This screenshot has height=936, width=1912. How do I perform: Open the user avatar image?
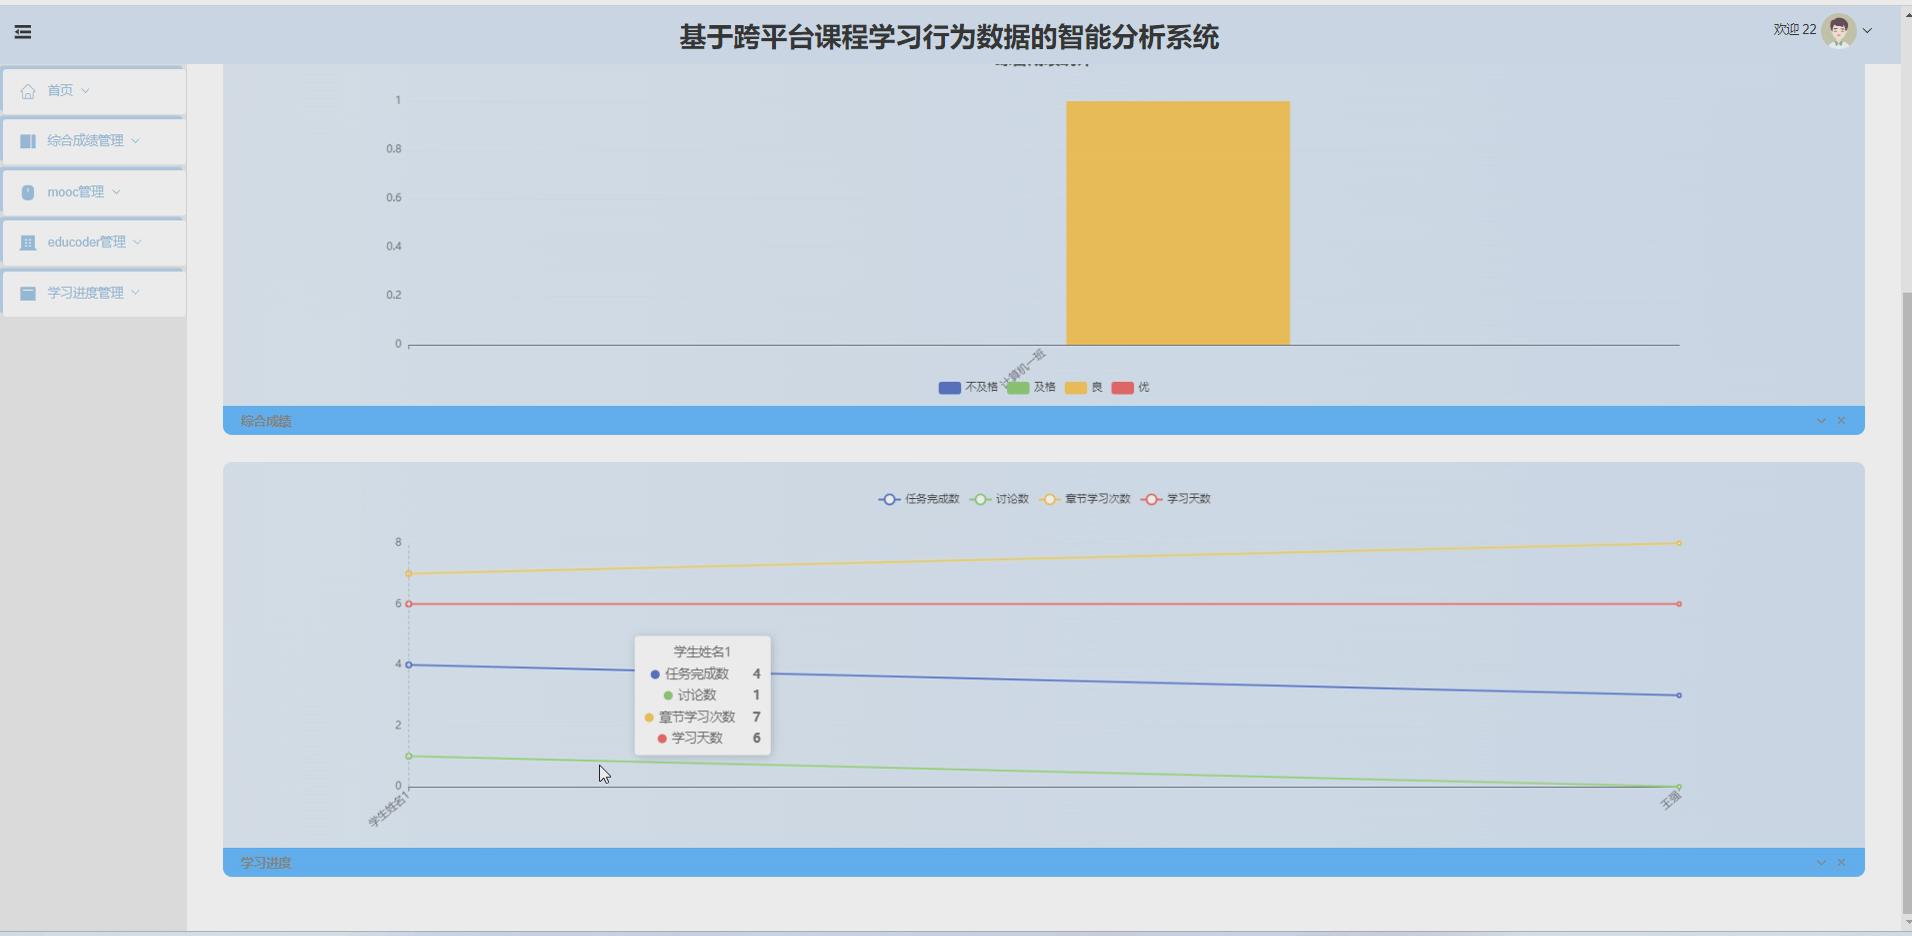1840,30
